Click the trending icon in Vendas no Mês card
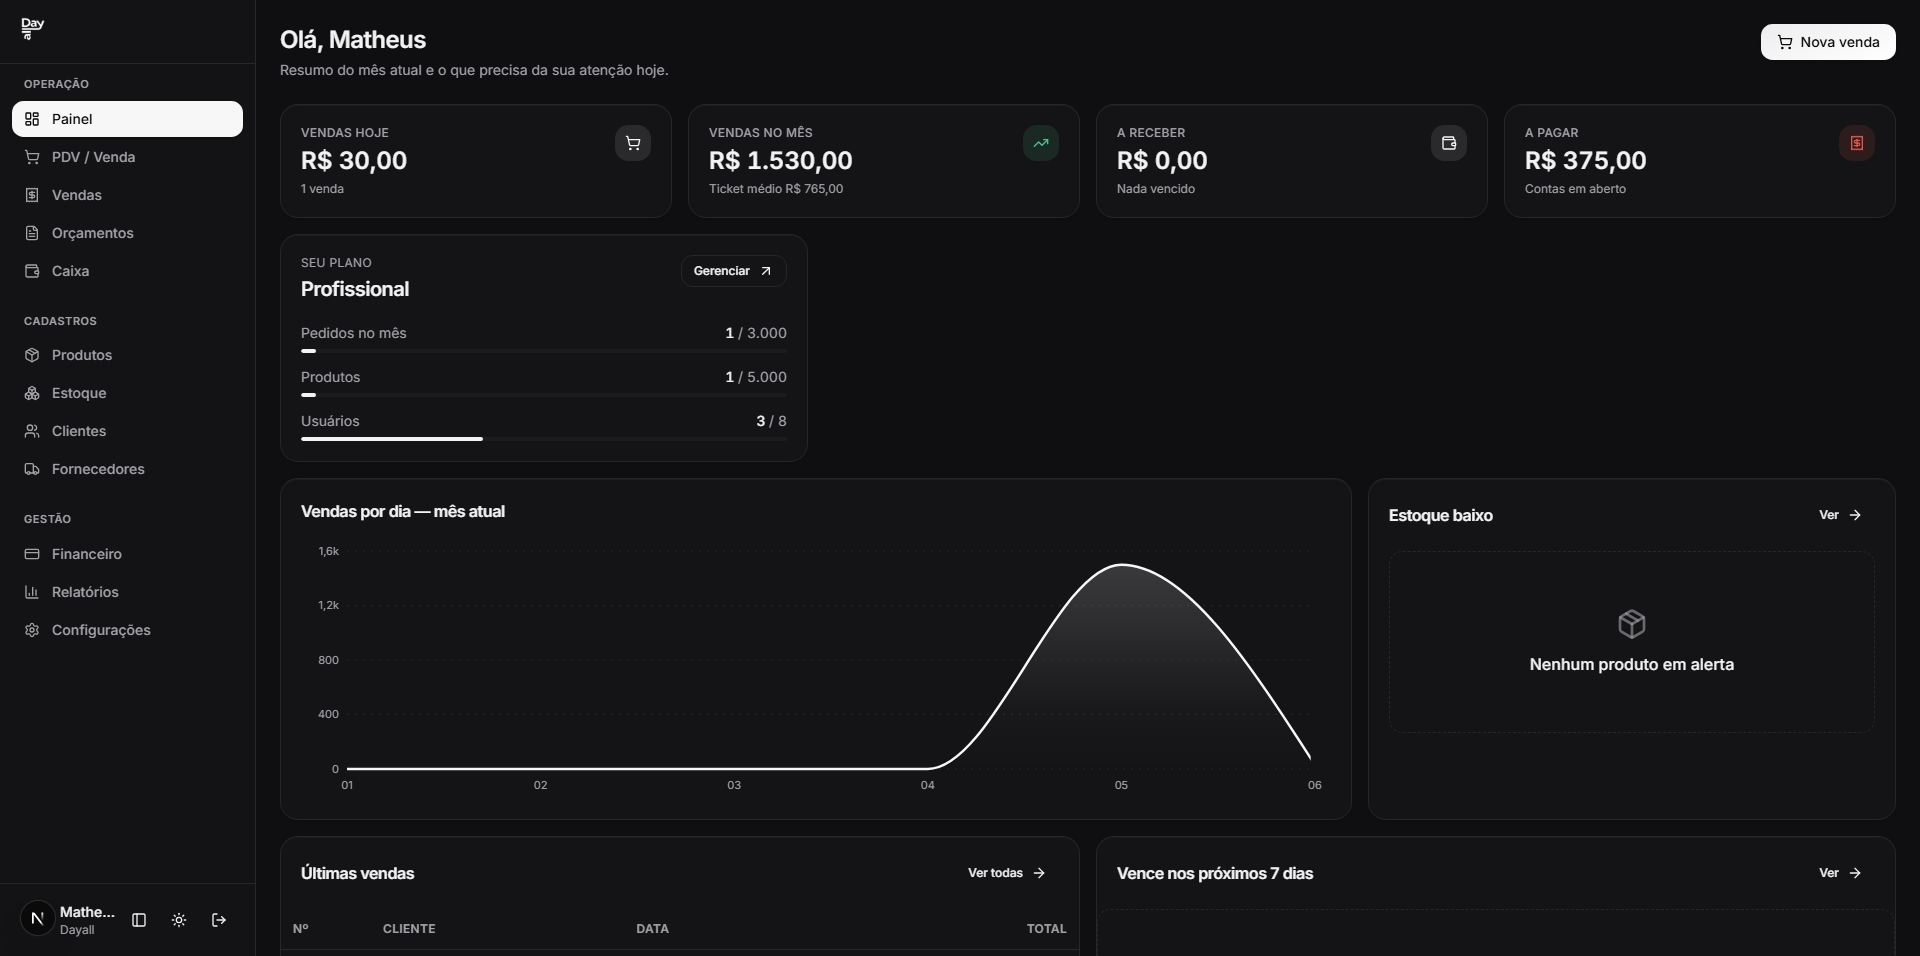Image resolution: width=1920 pixels, height=956 pixels. coord(1041,143)
